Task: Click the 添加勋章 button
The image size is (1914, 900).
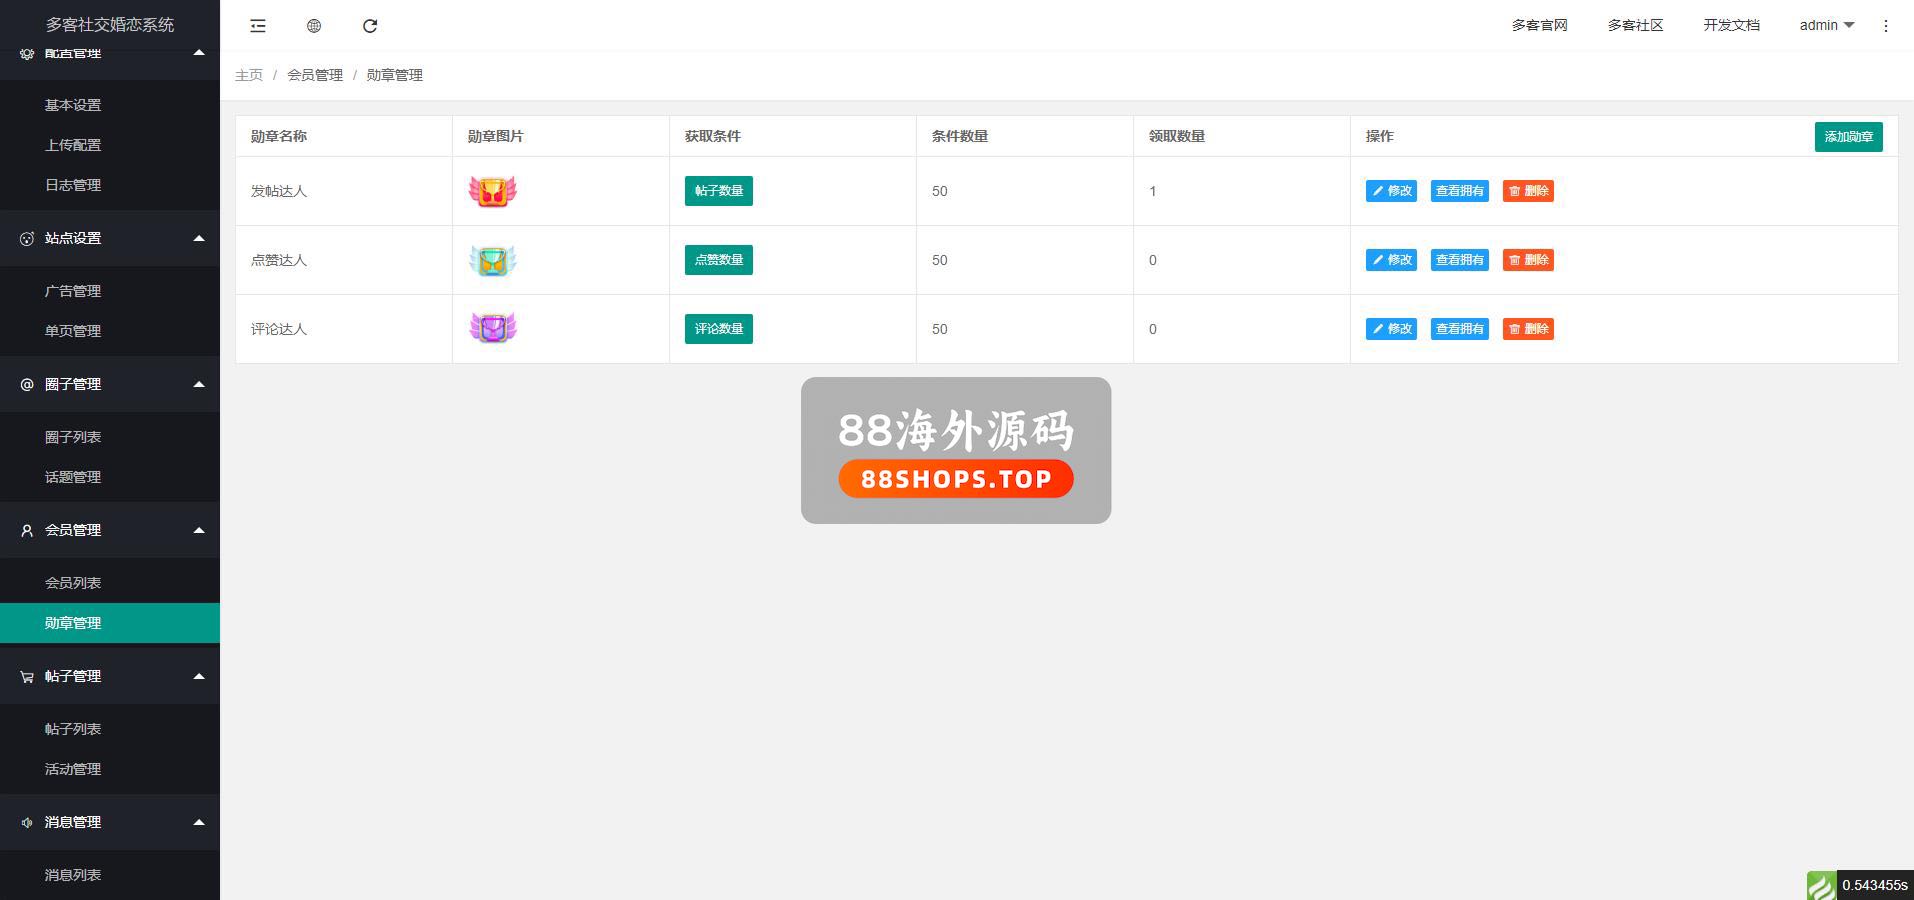Action: click(1848, 137)
